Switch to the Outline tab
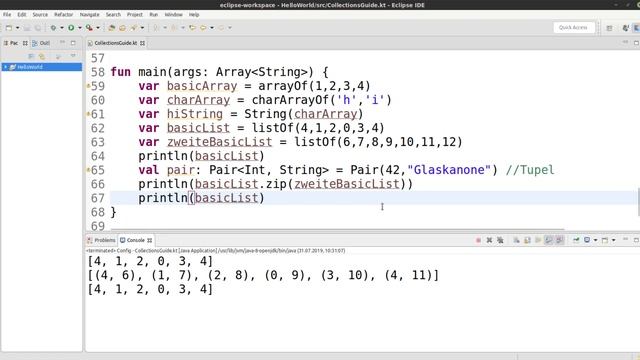Screen dimensions: 640x360 click(41, 43)
